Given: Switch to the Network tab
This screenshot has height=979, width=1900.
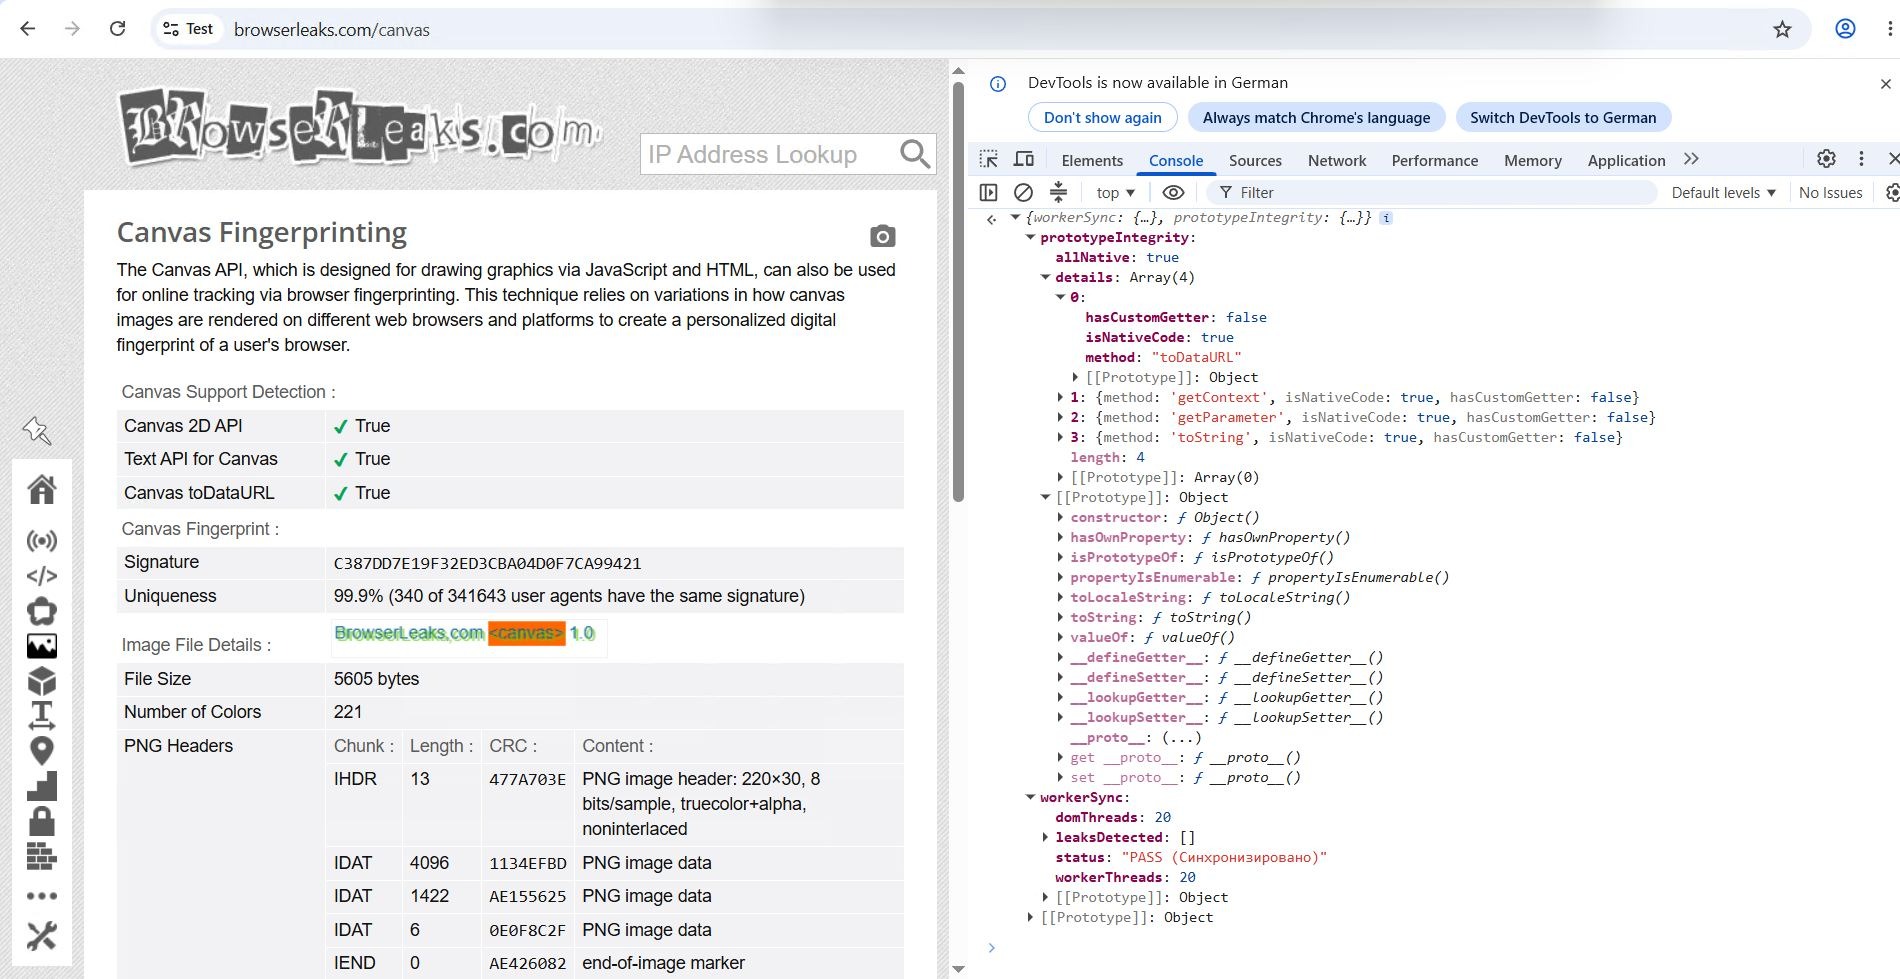Looking at the screenshot, I should pyautogui.click(x=1337, y=160).
